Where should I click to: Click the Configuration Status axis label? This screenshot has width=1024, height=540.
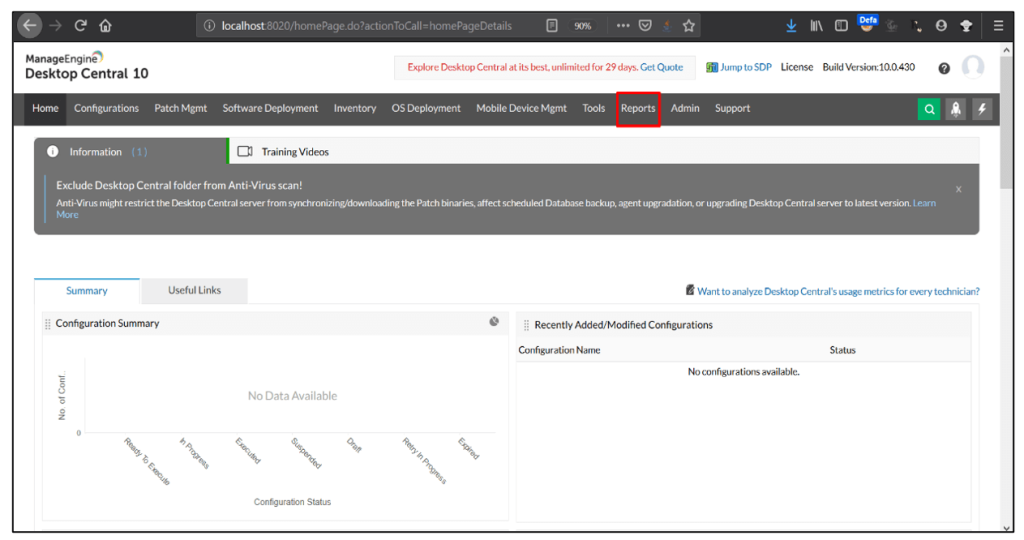point(292,502)
